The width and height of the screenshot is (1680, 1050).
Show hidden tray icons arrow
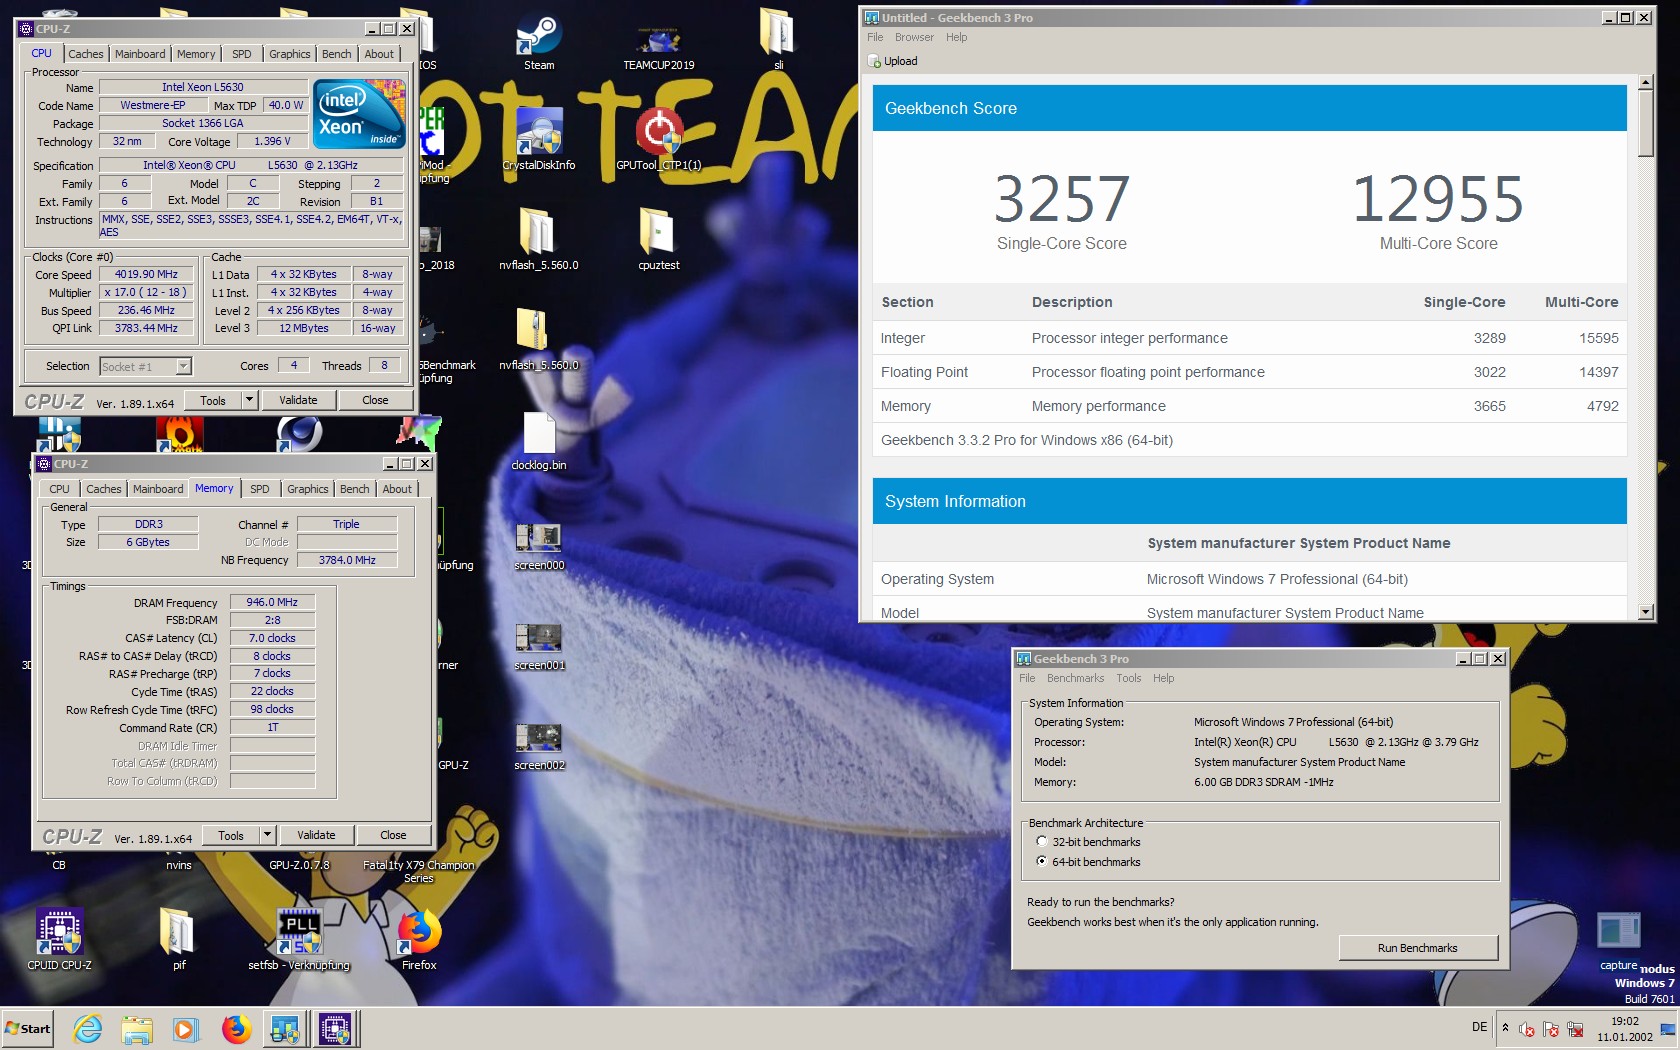point(1505,1028)
